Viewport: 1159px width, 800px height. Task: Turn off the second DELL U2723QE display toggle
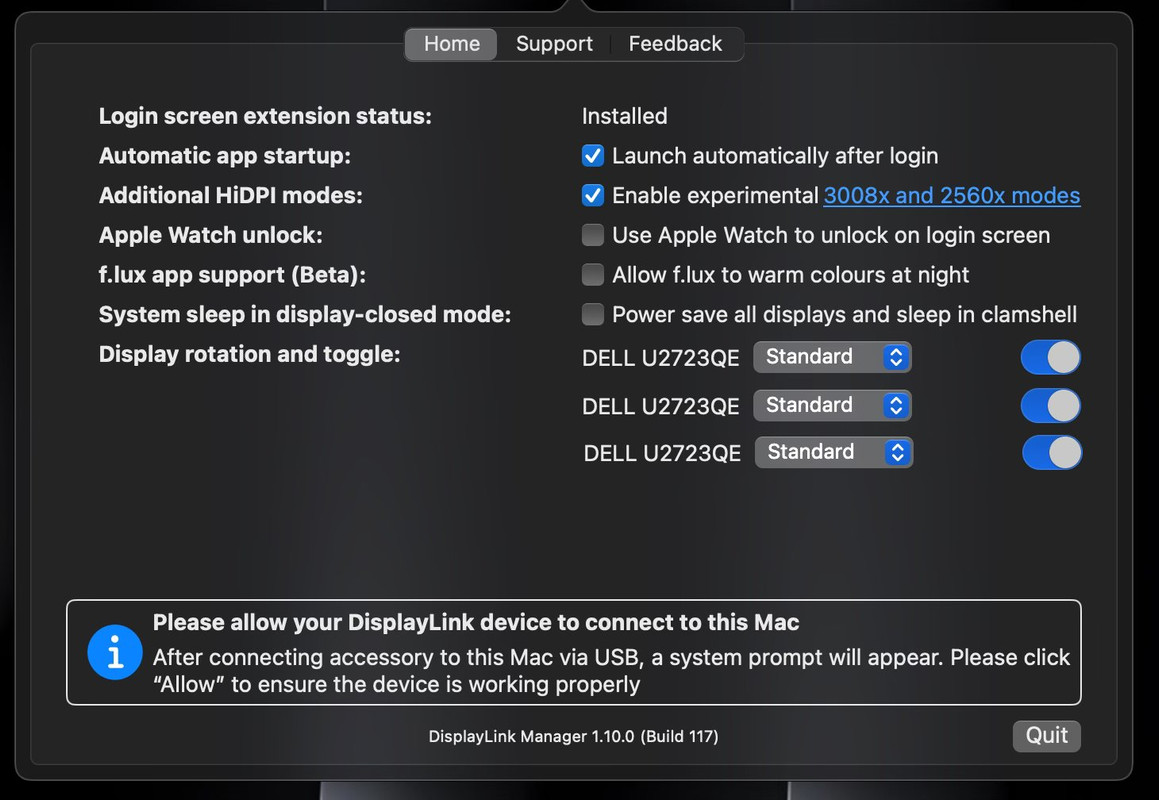(x=1050, y=406)
